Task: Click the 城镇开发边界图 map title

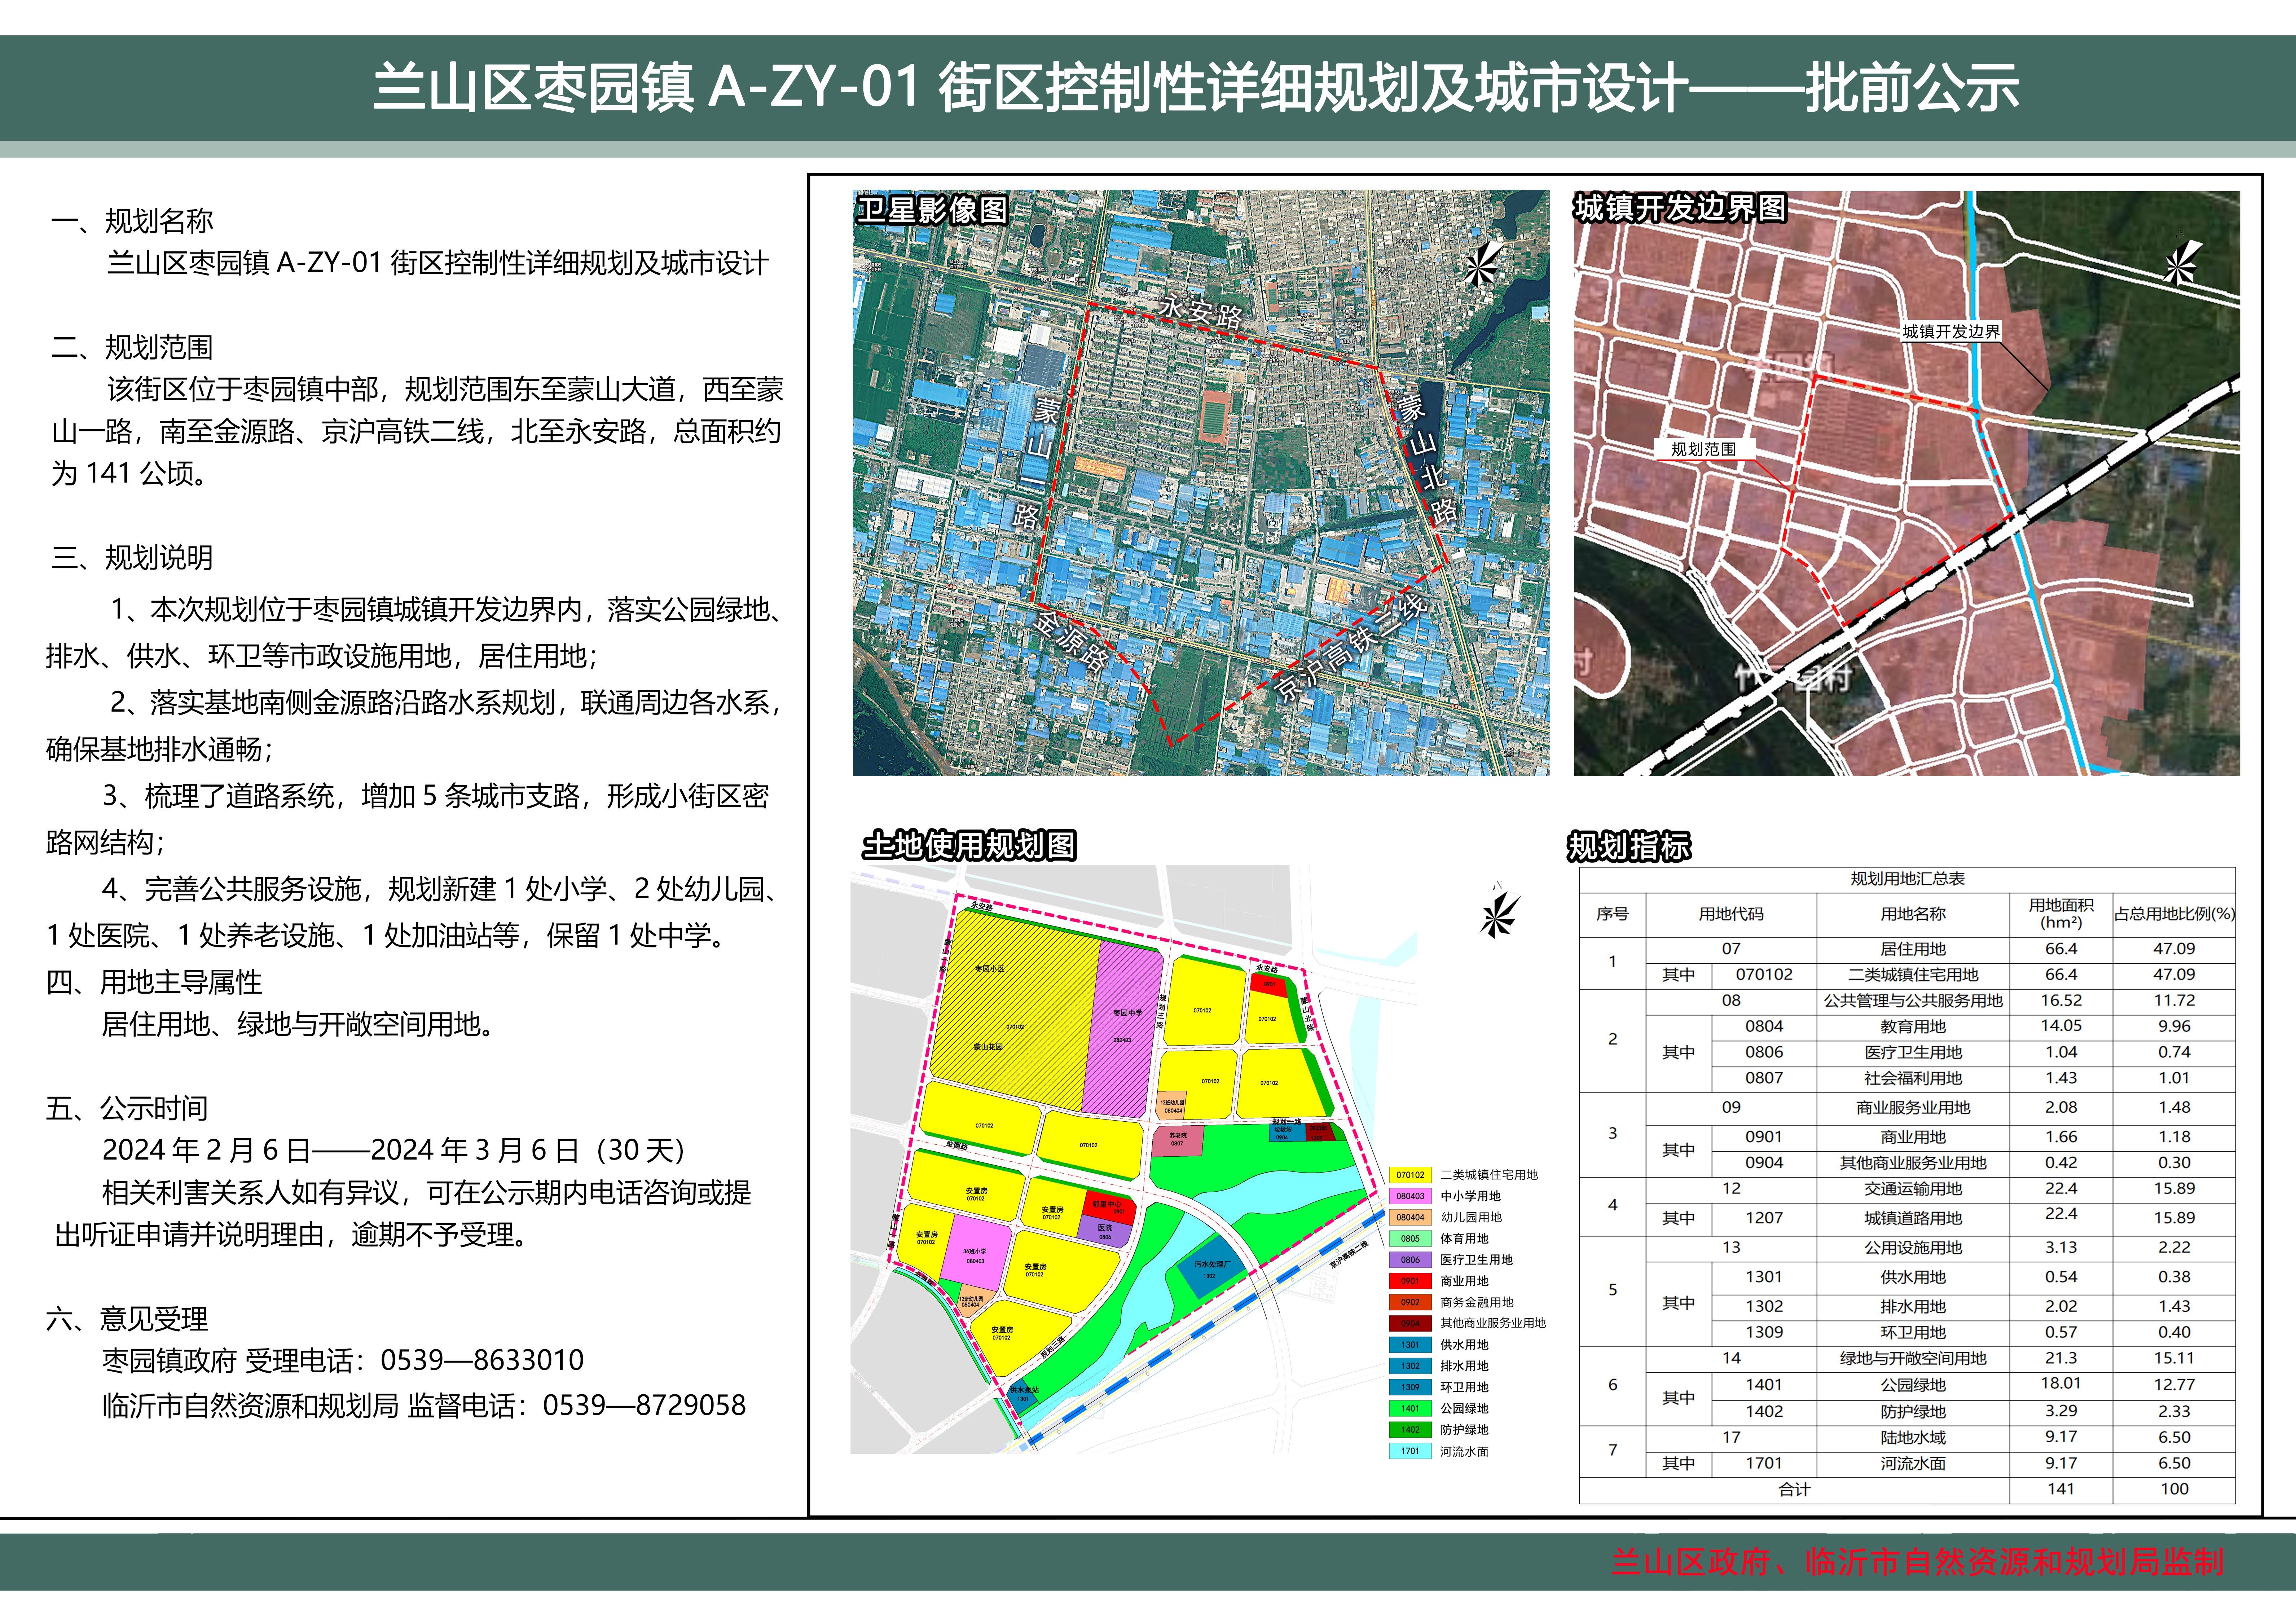Action: (1680, 208)
